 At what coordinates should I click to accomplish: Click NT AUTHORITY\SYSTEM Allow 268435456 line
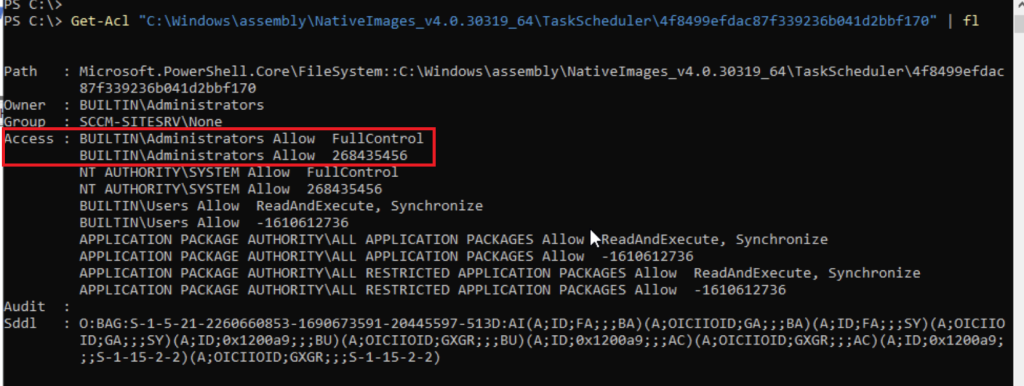pyautogui.click(x=231, y=189)
